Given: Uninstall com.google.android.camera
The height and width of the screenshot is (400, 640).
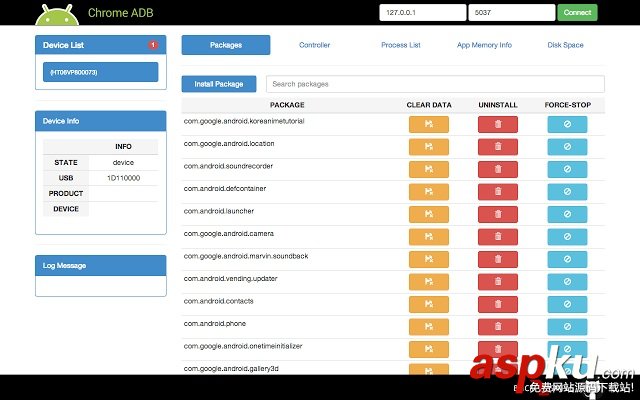Looking at the screenshot, I should pyautogui.click(x=498, y=236).
